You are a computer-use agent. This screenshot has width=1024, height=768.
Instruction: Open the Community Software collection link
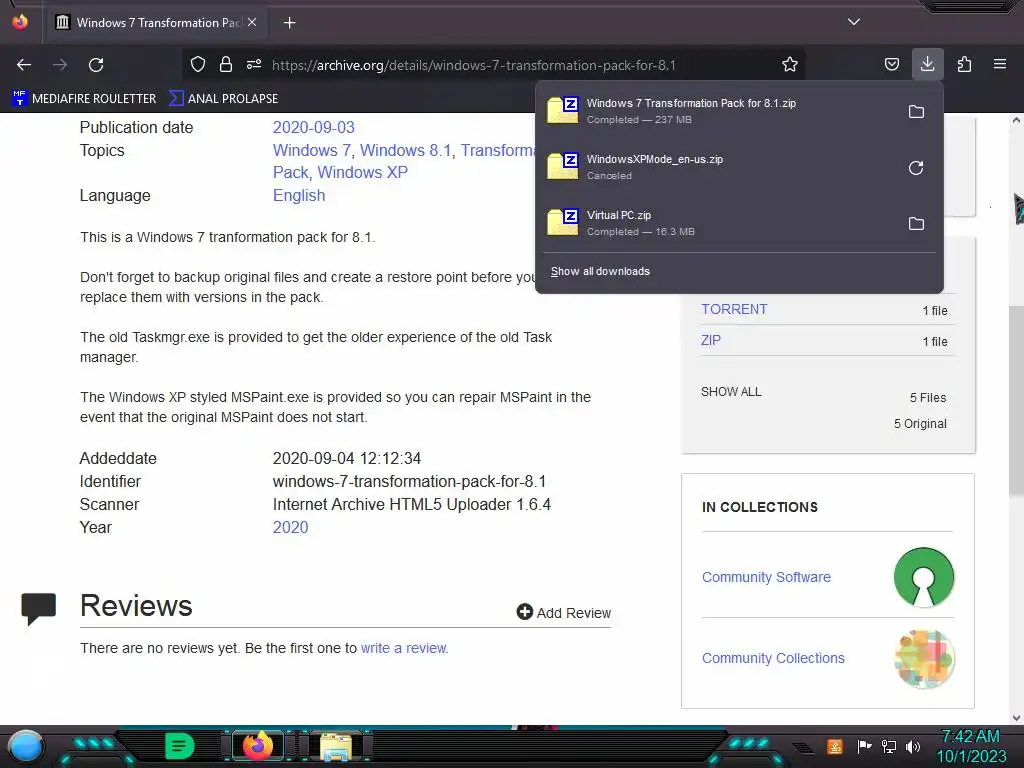(766, 577)
